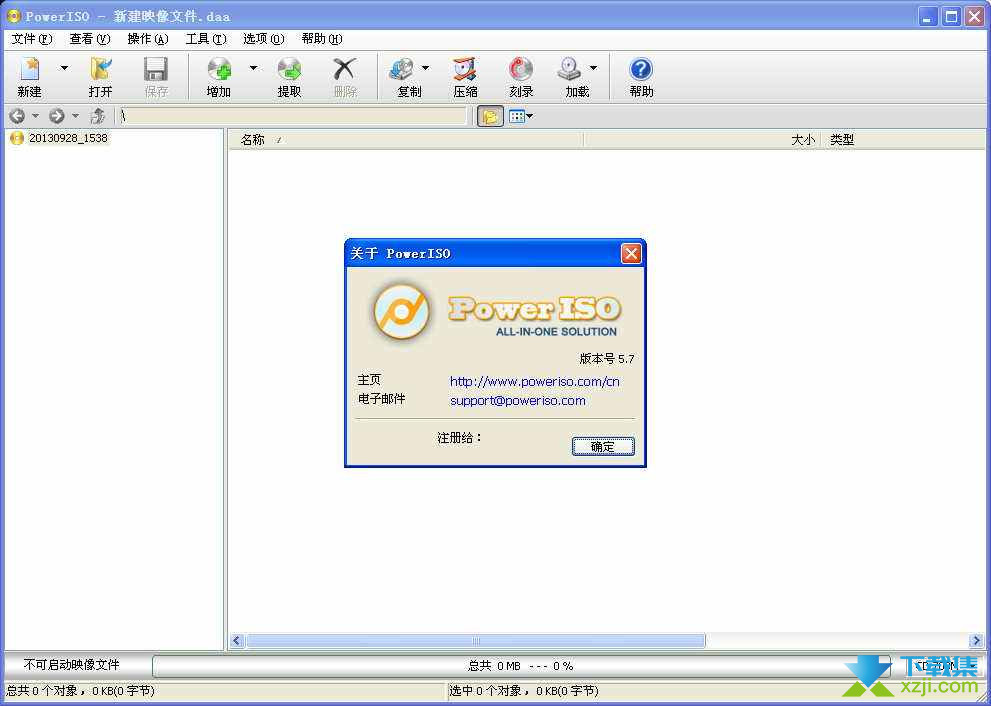Screen dimensions: 991x706
Task: Select the 20130928_1538 tree node
Action: point(68,138)
